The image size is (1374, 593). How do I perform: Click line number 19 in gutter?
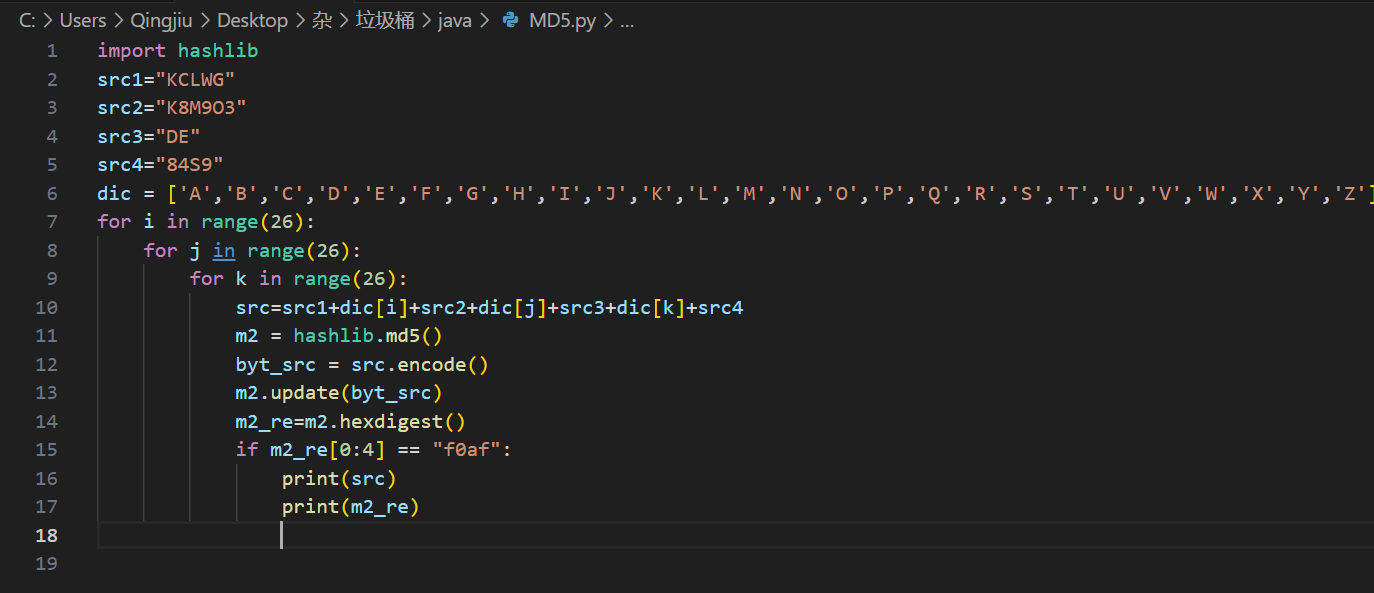pyautogui.click(x=46, y=564)
